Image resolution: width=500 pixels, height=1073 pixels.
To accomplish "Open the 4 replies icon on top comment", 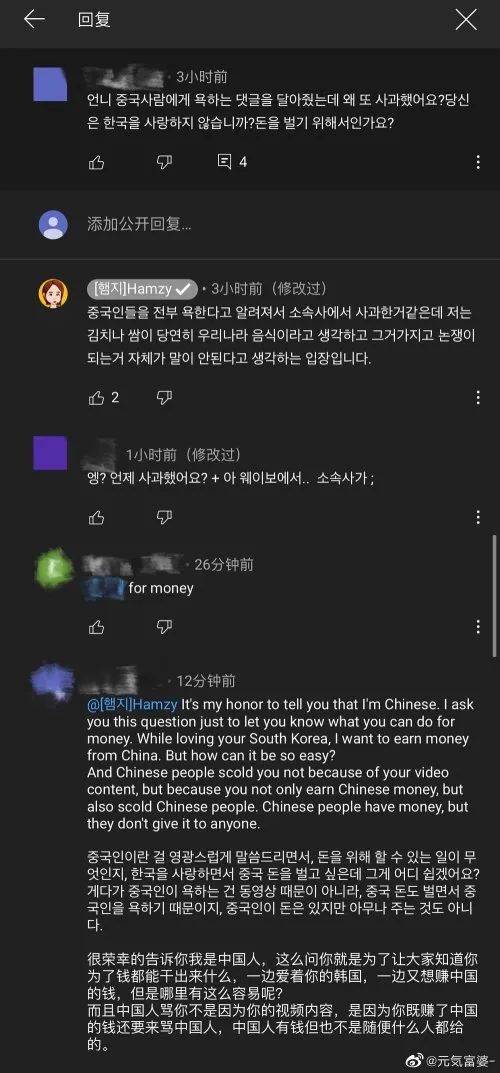I will [232, 162].
